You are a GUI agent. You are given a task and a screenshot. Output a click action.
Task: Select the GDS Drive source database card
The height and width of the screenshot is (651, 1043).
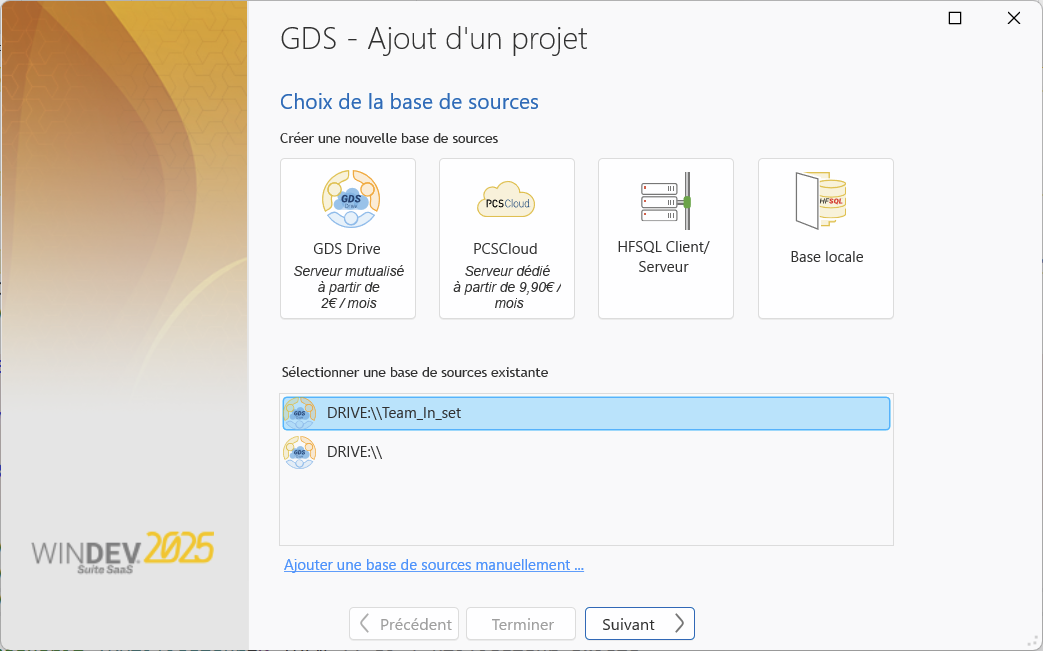pyautogui.click(x=348, y=239)
